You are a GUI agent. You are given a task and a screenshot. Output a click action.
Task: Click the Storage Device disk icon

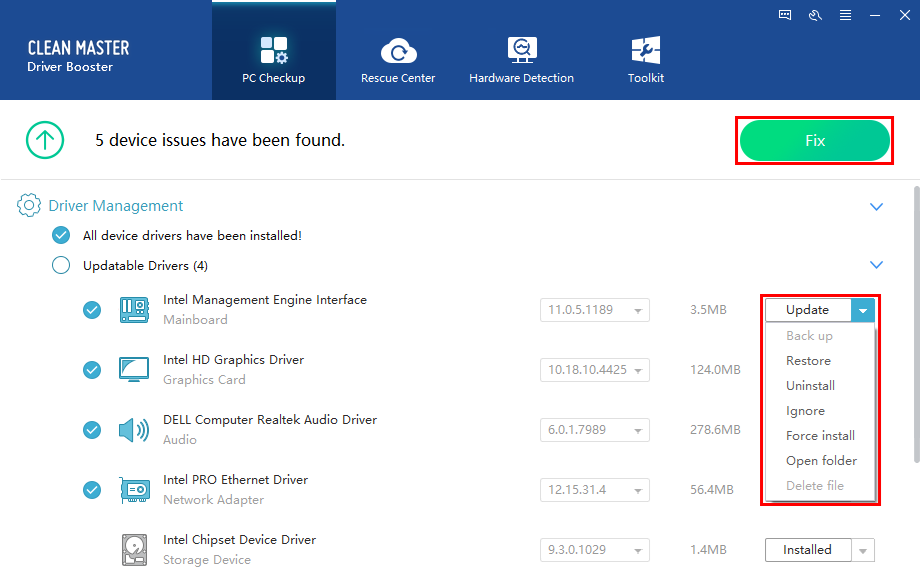134,550
